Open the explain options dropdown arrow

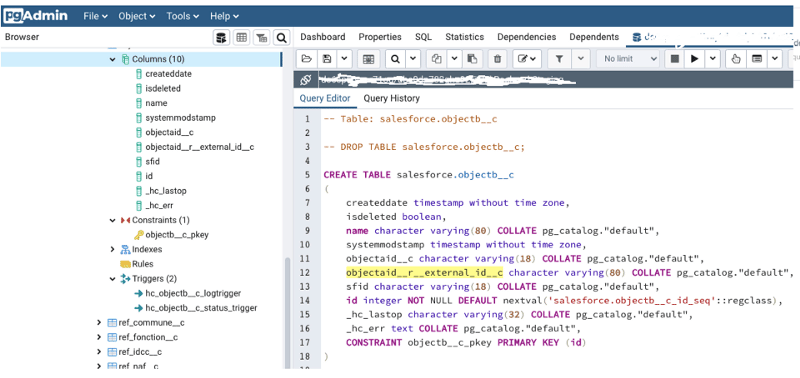[x=775, y=59]
